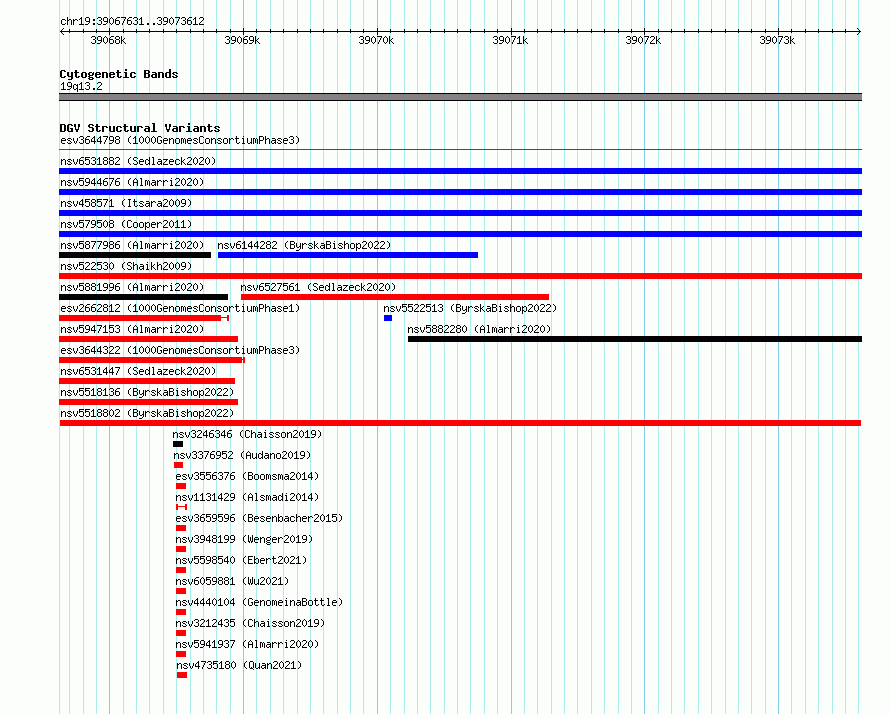The width and height of the screenshot is (890, 714).
Task: Open the nsv5882280 (Almarri2020) label
Action: [479, 329]
